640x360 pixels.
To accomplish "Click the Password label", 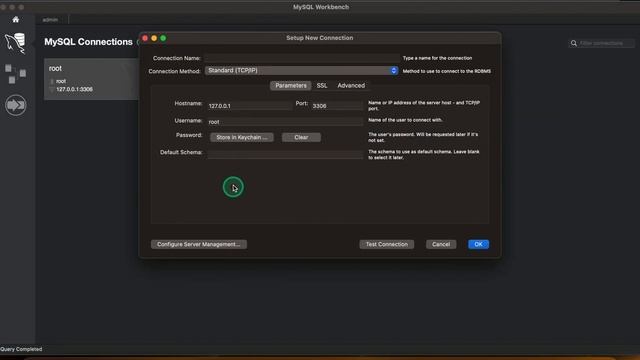I will 189,135.
